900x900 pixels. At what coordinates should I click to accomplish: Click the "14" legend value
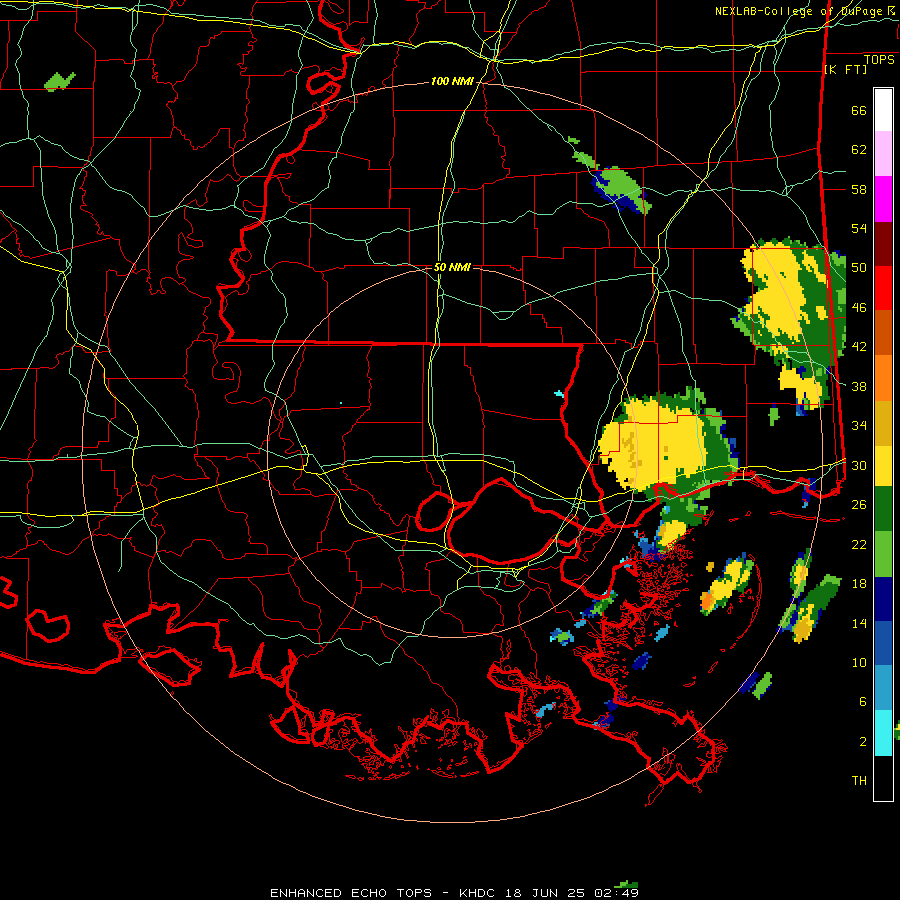pyautogui.click(x=859, y=623)
